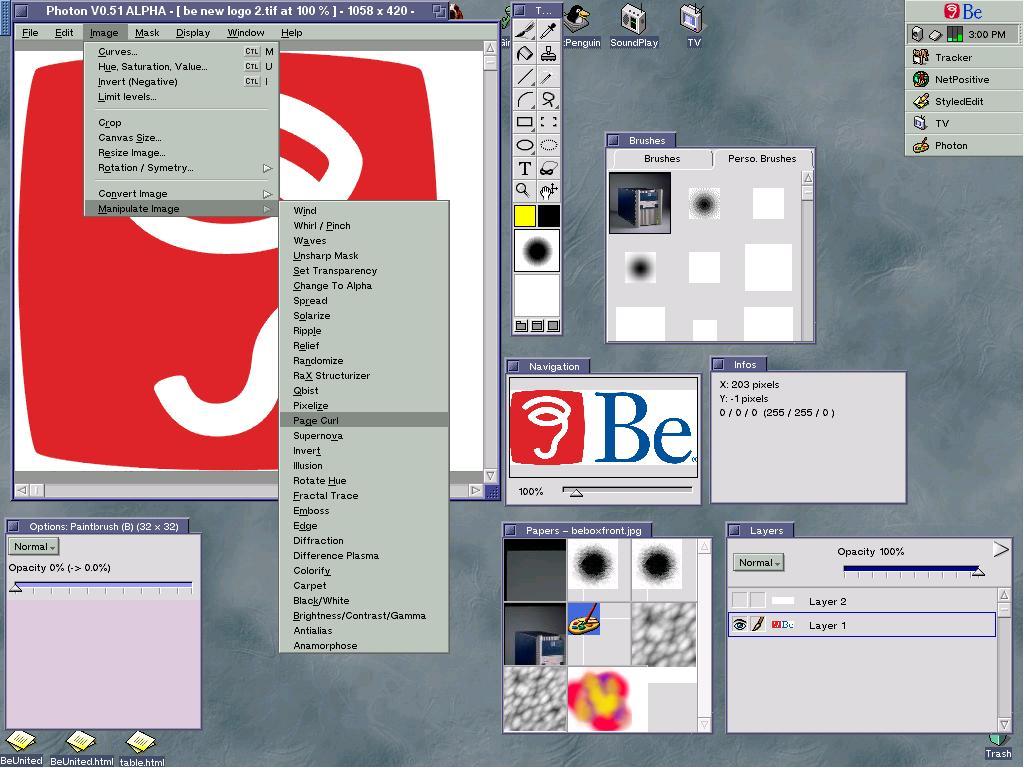Open the SoundPlay desktop icon
The image size is (1024, 768).
point(633,26)
